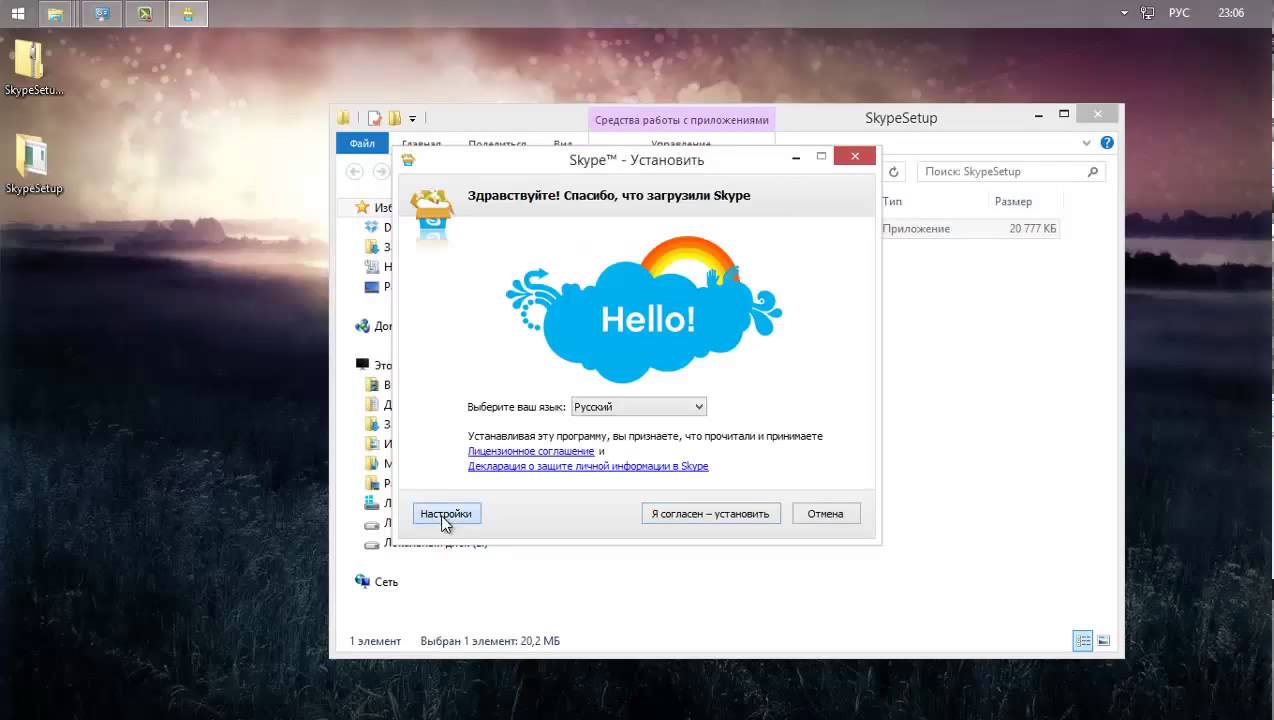
Task: Select SkypeSetup archive icon on desktop
Action: pyautogui.click(x=33, y=68)
